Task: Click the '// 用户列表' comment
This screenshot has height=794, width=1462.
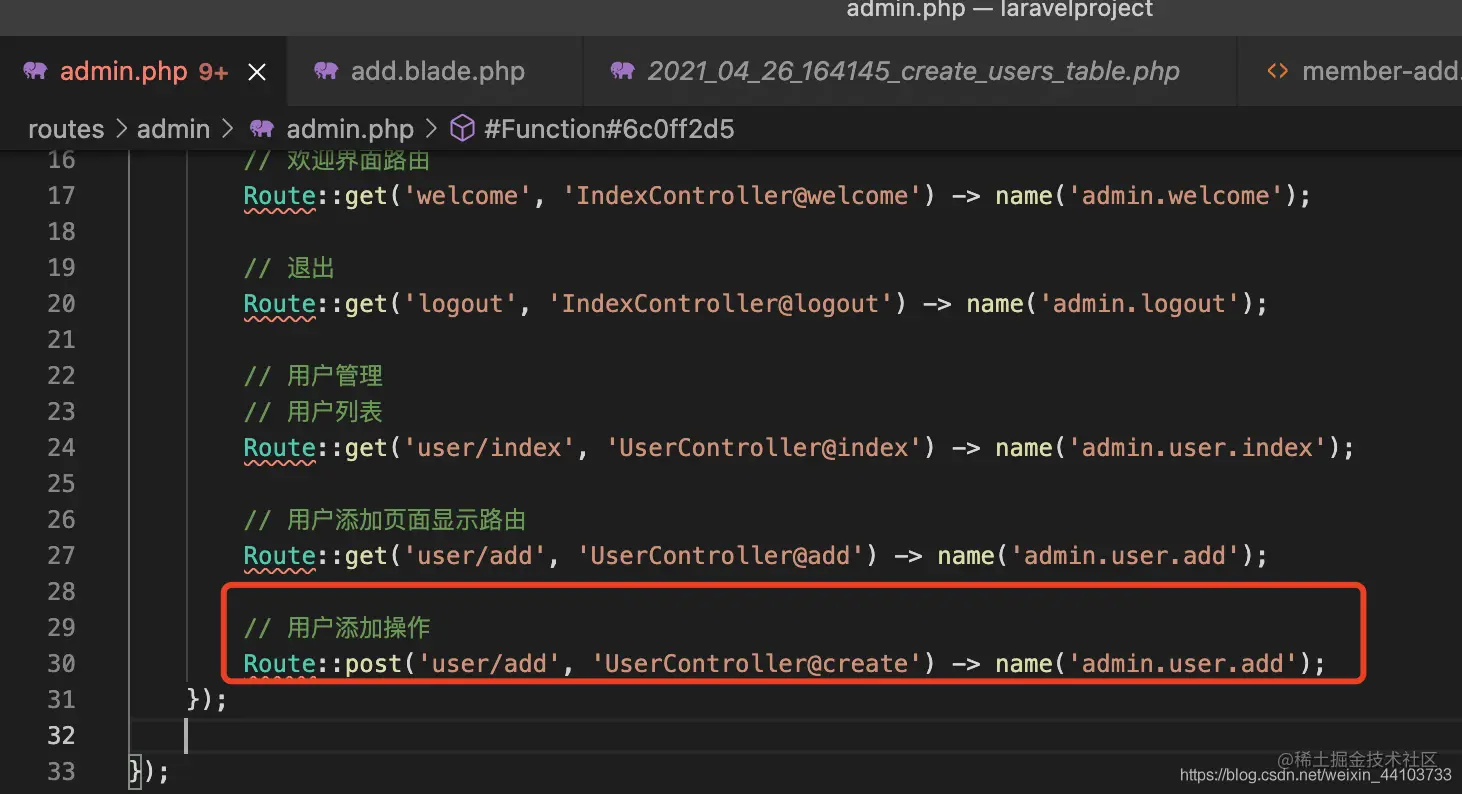Action: (313, 412)
